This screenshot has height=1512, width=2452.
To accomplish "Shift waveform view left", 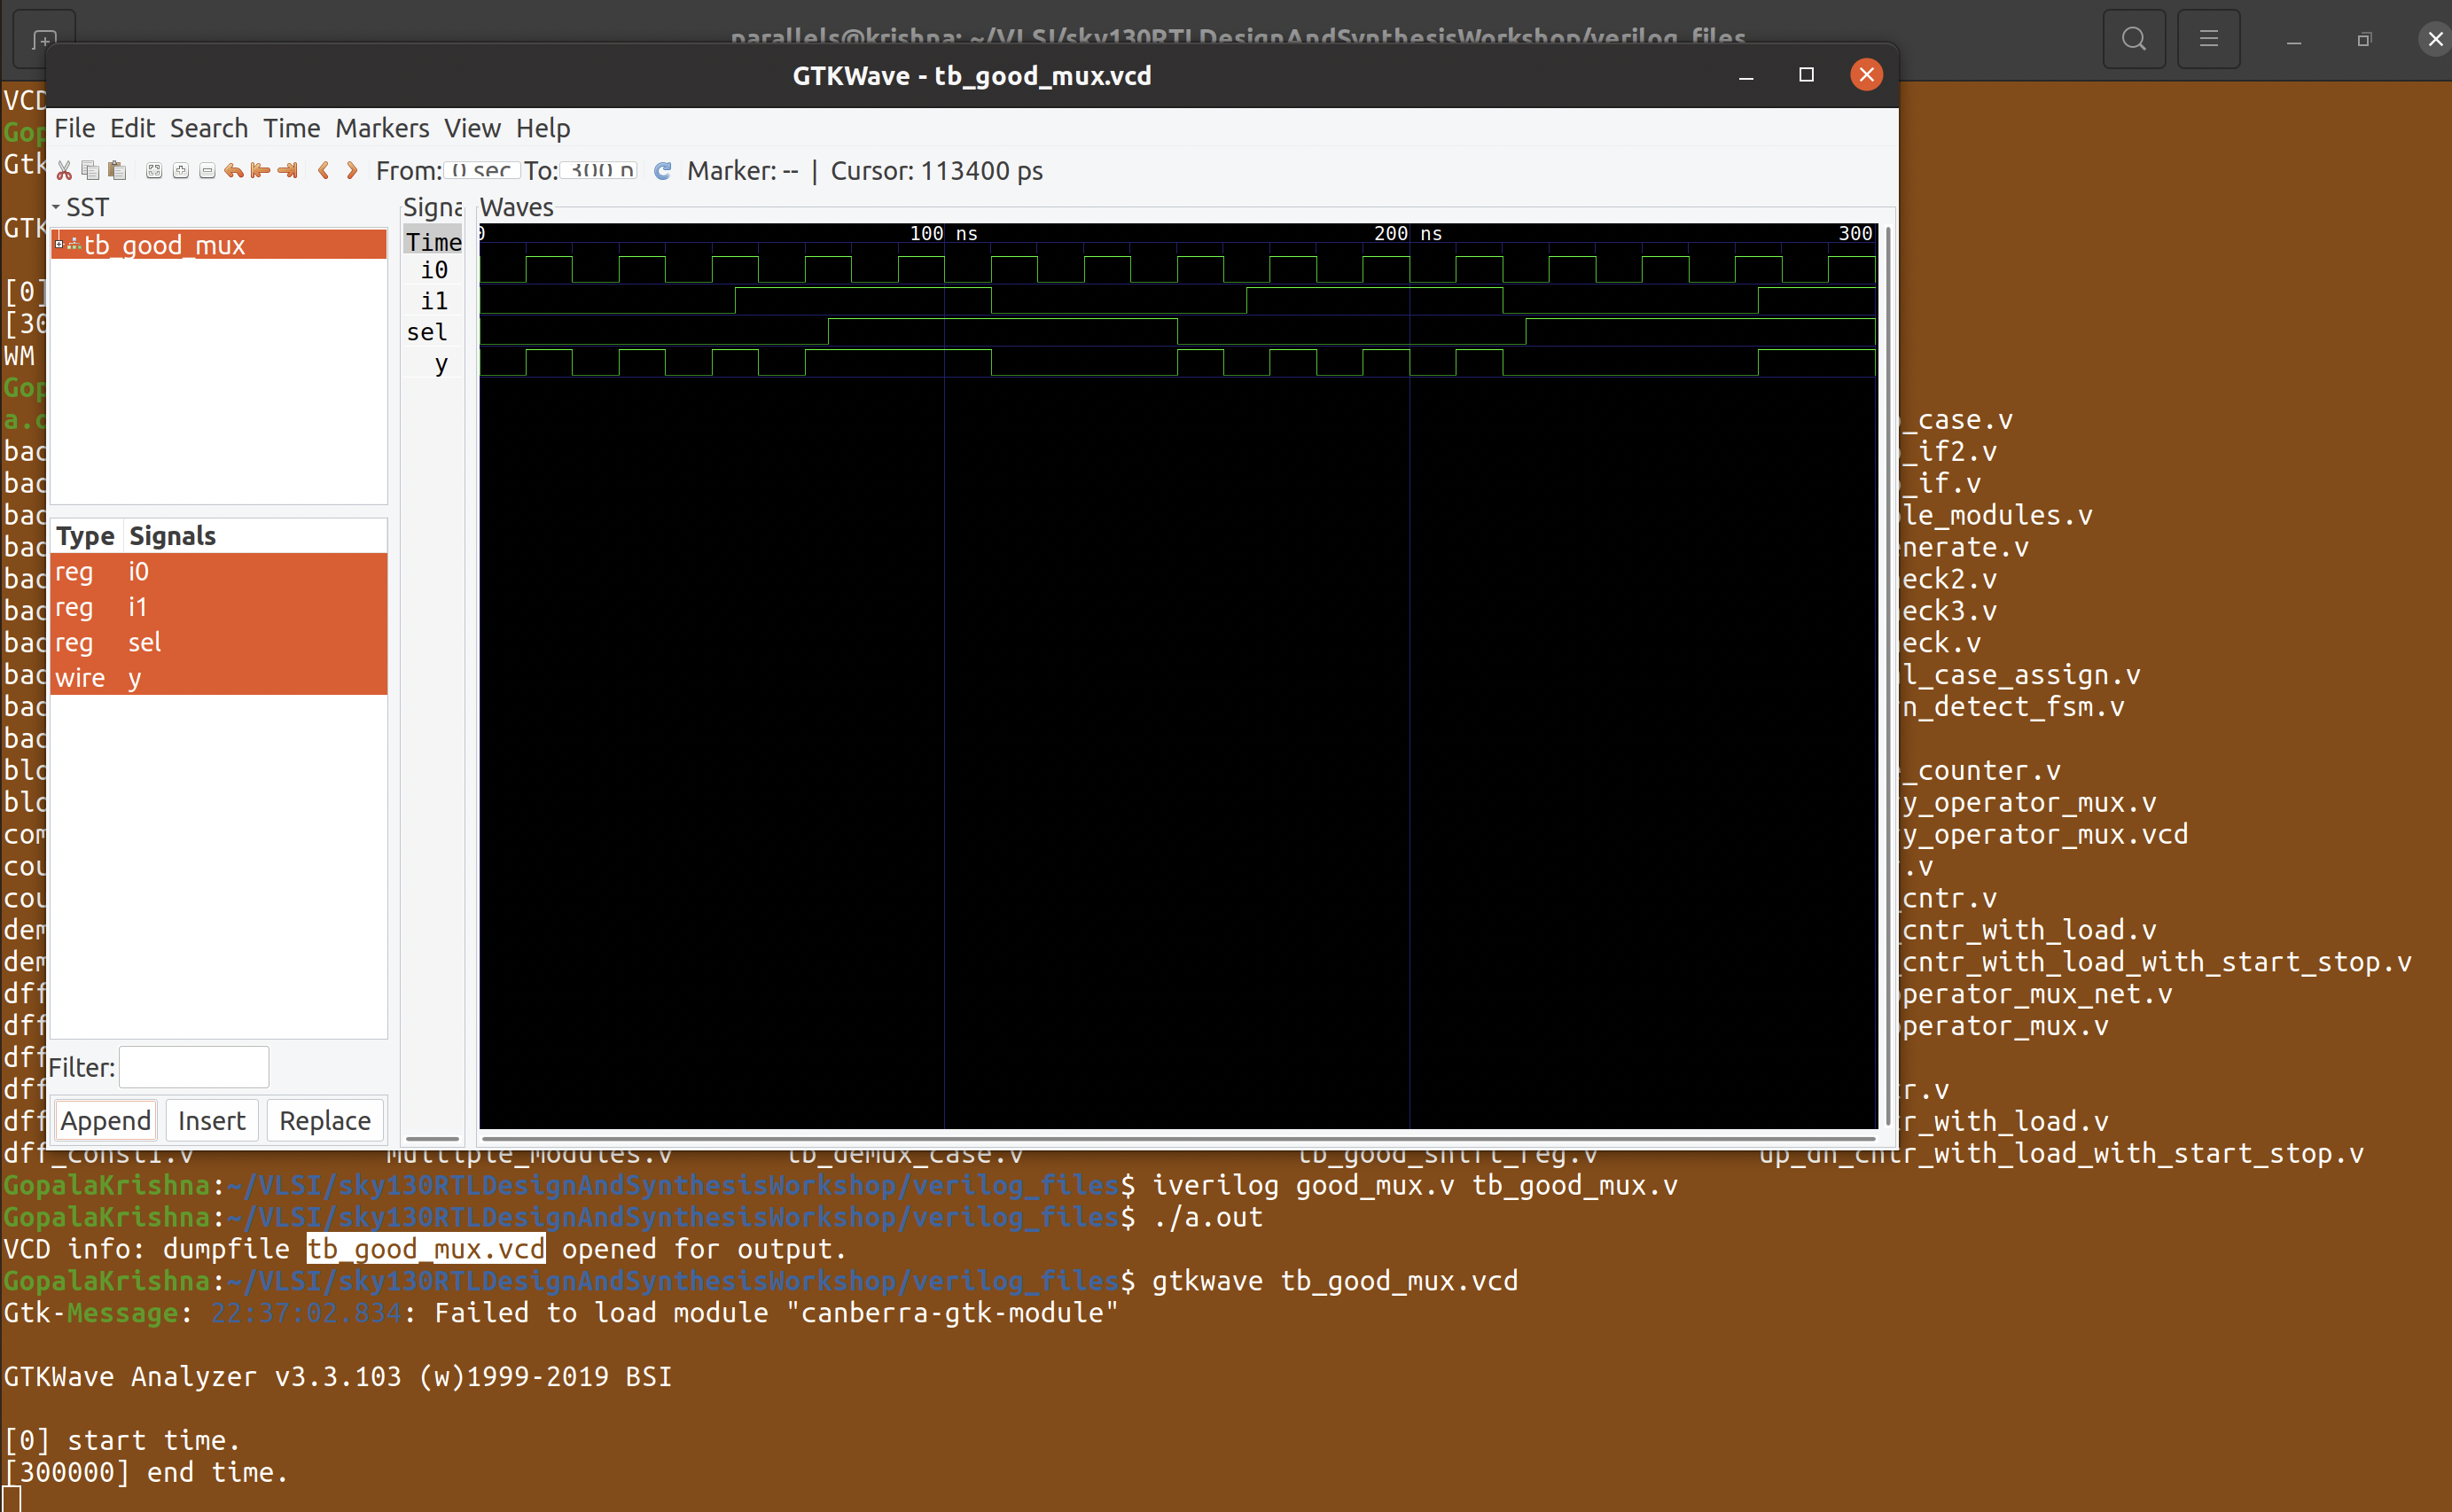I will click(324, 170).
